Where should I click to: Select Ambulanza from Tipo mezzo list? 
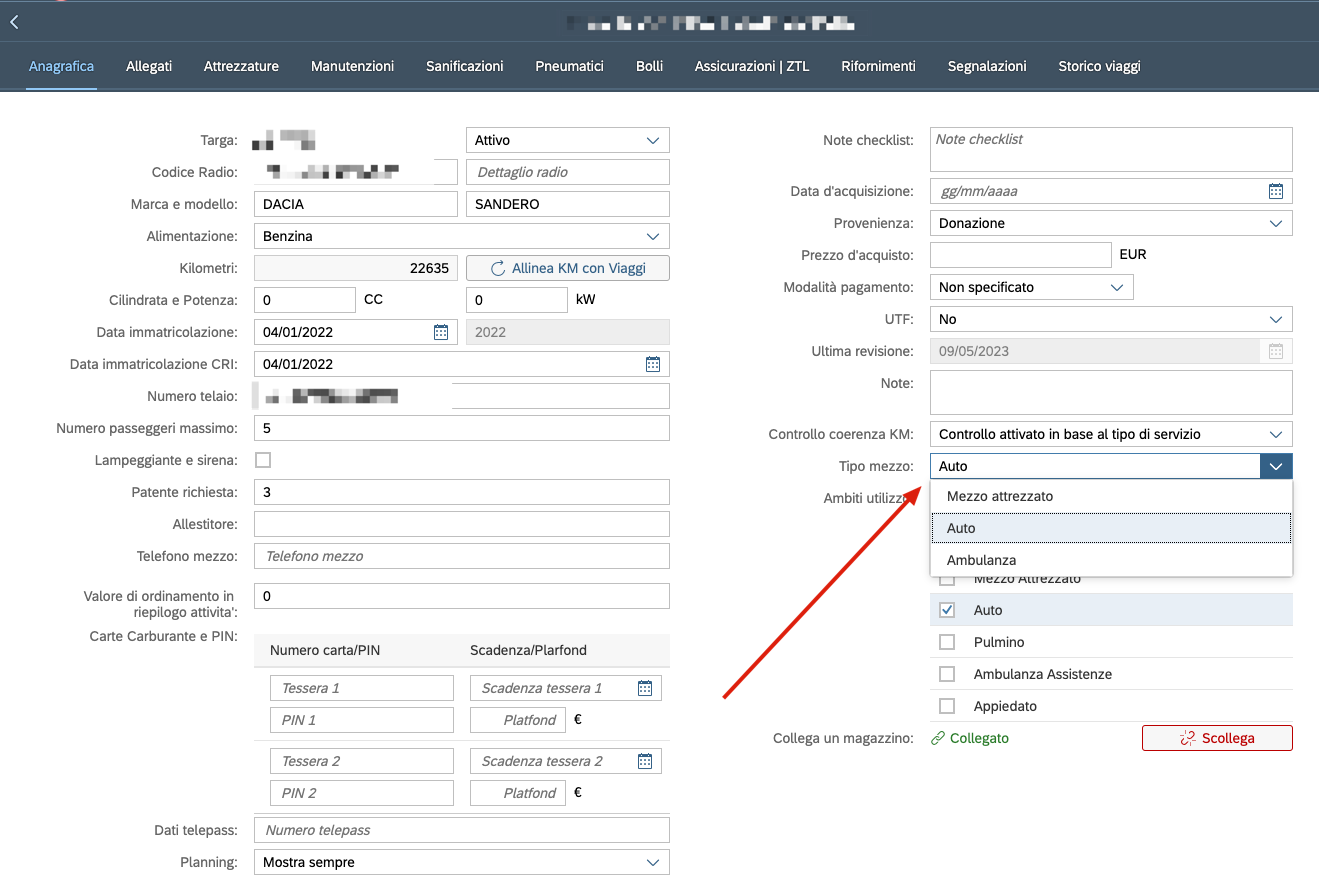tap(982, 560)
